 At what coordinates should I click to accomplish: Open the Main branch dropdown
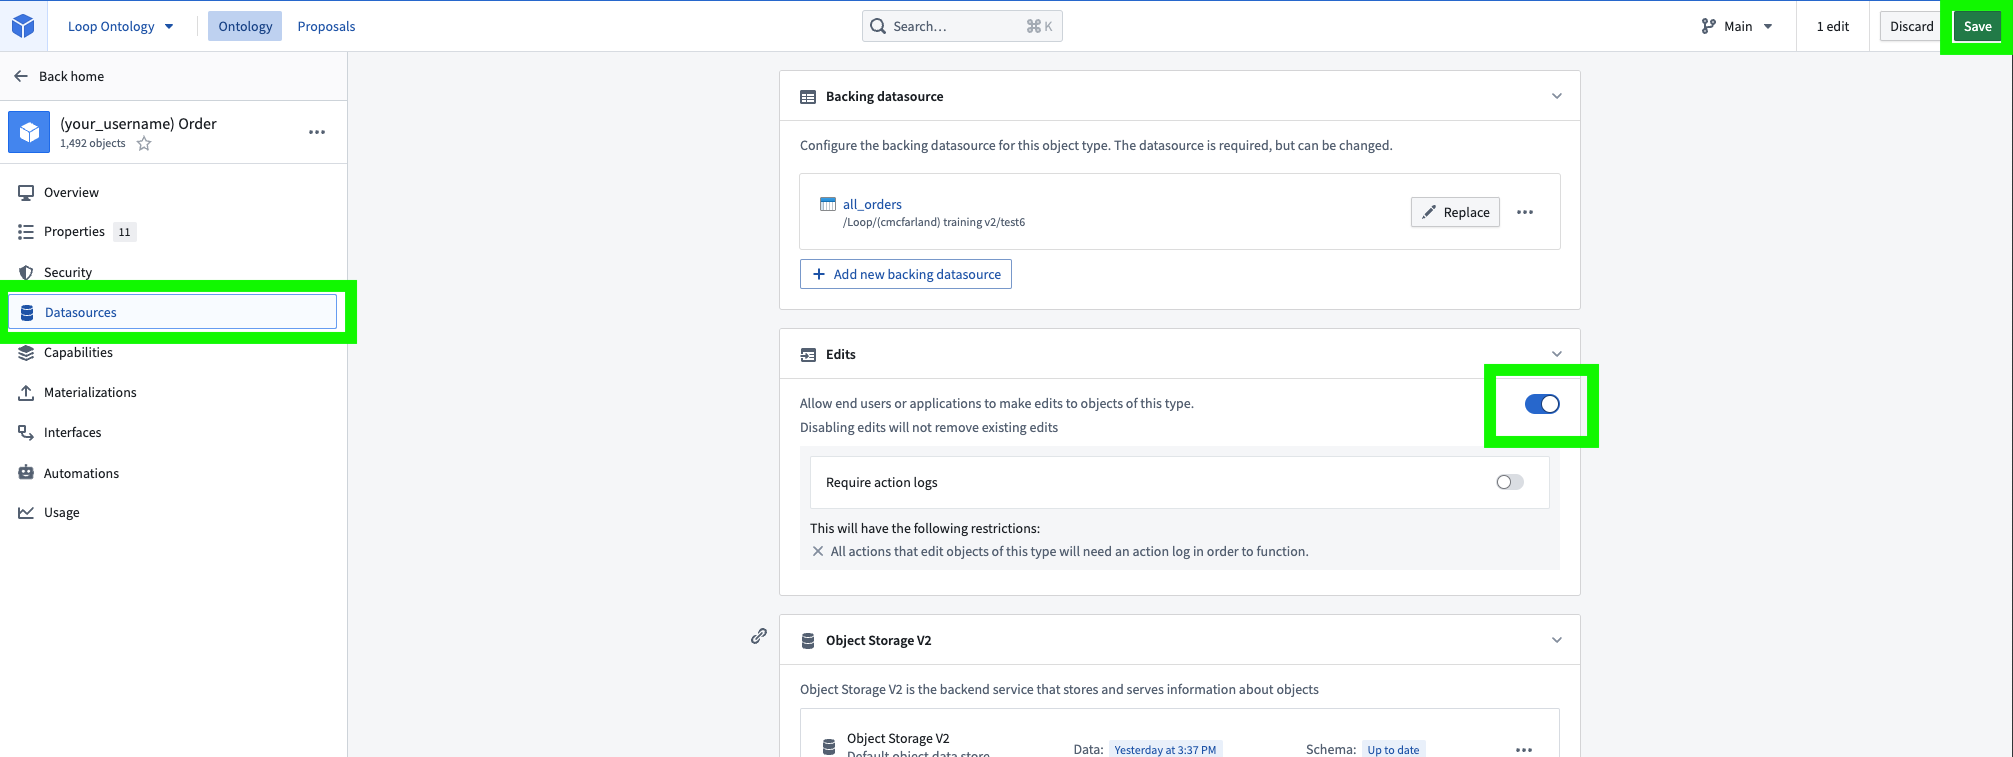(x=1737, y=26)
